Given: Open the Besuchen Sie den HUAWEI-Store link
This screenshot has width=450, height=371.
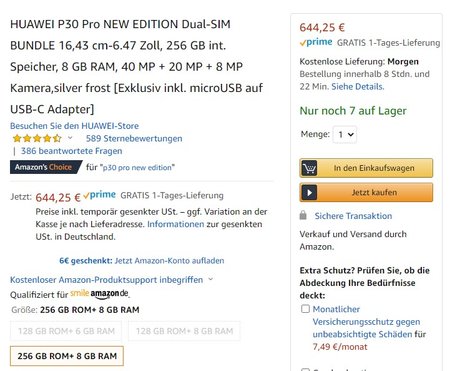Looking at the screenshot, I should [74, 126].
